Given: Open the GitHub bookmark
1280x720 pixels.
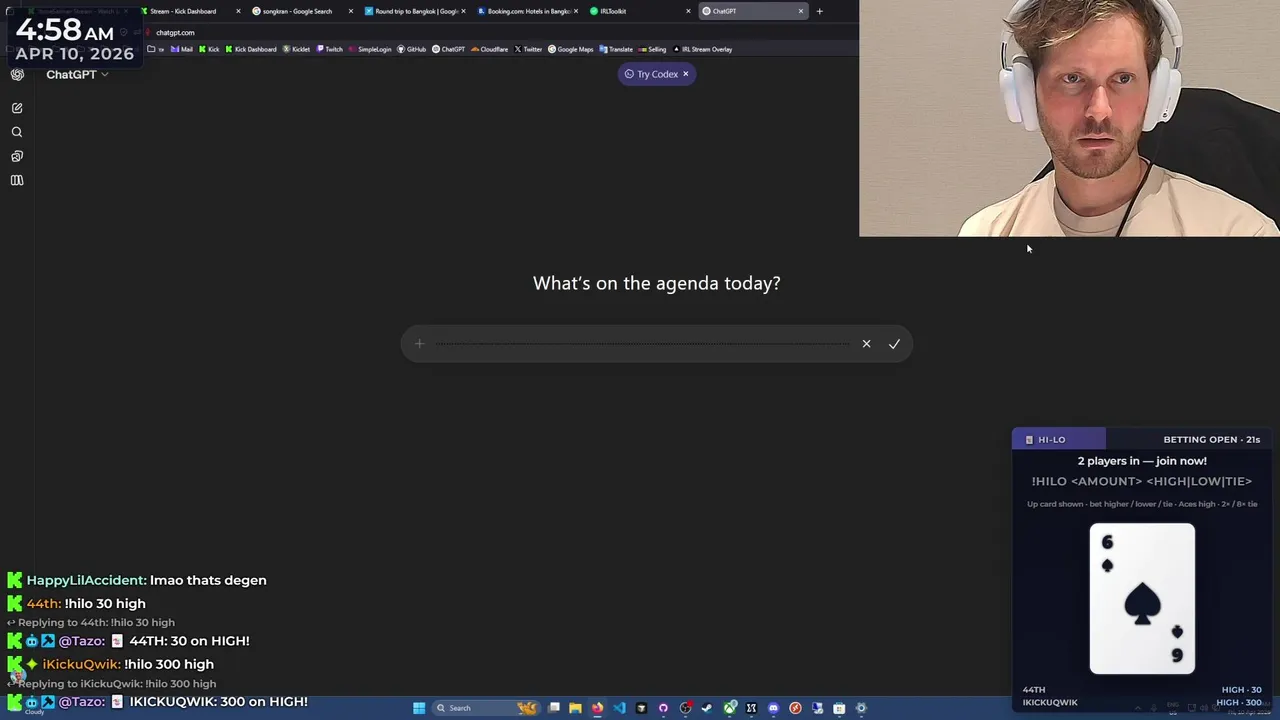Looking at the screenshot, I should (x=411, y=49).
